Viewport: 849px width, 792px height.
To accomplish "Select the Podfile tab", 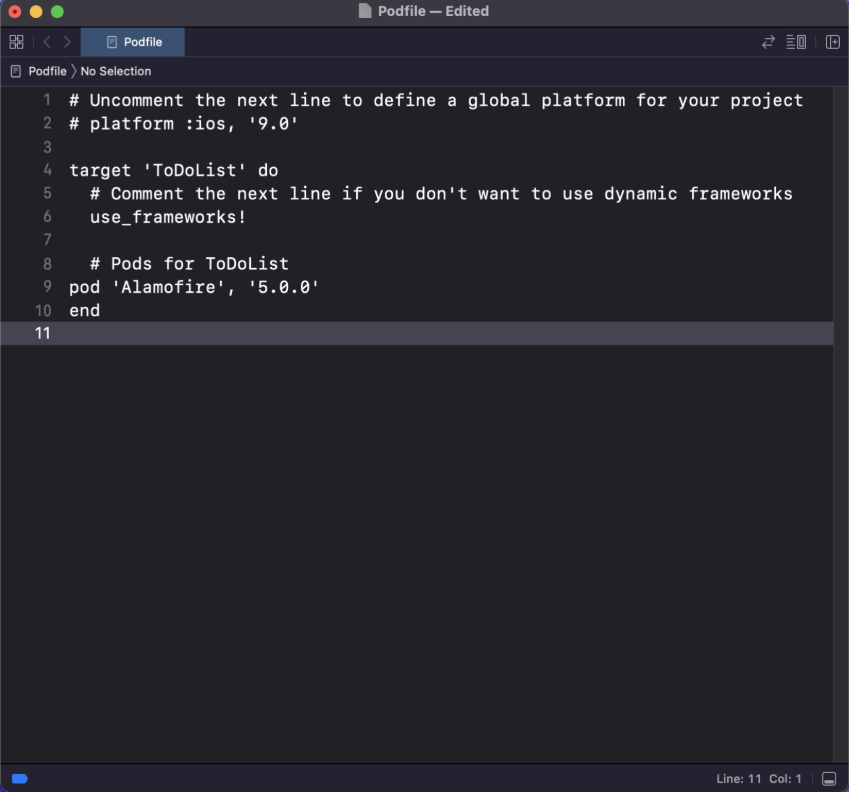I will (133, 42).
